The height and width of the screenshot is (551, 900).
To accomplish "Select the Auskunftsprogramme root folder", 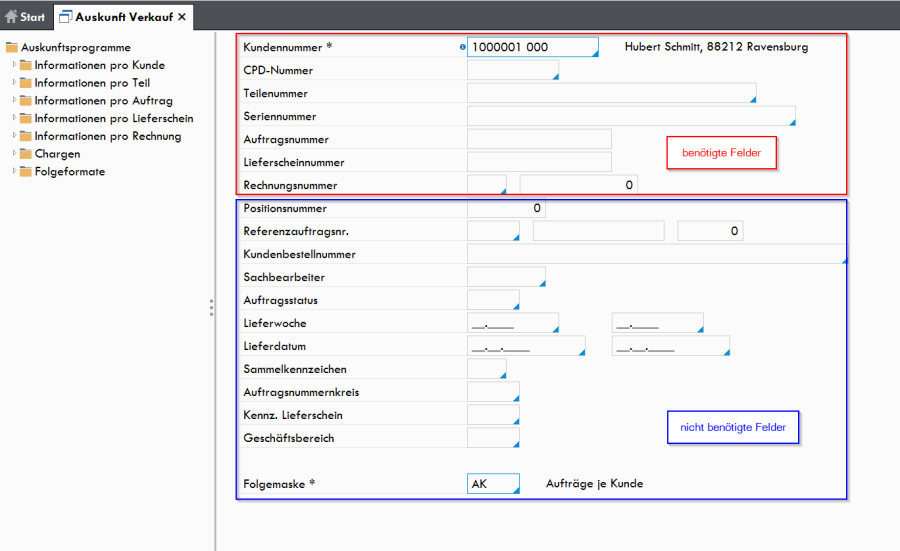I will 76,47.
